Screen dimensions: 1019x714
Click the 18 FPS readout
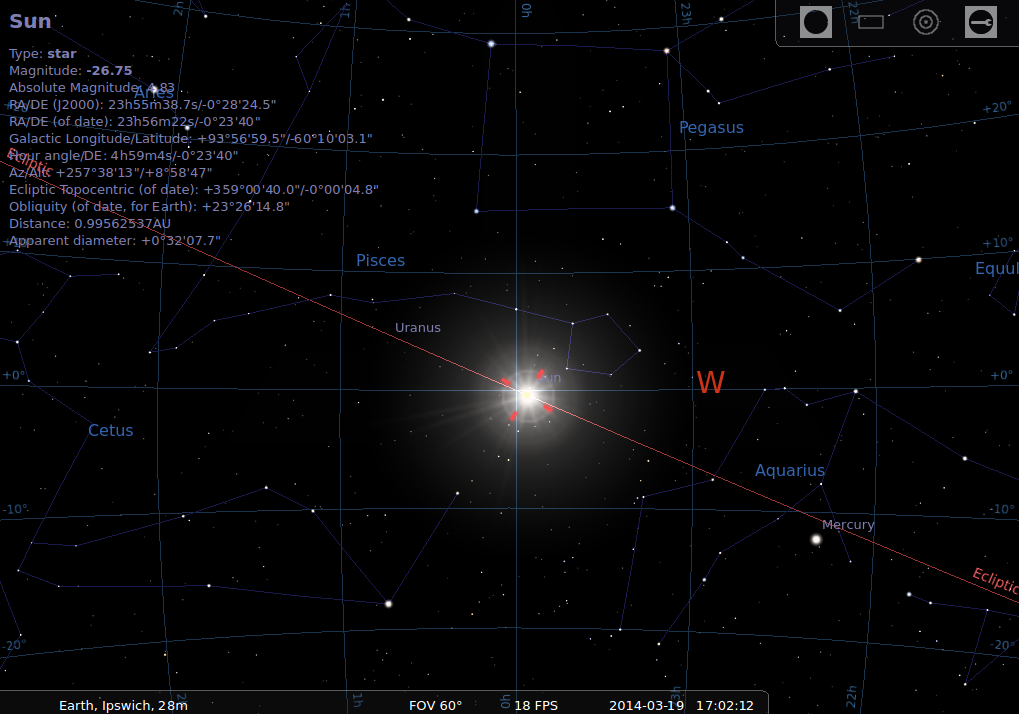[x=536, y=705]
